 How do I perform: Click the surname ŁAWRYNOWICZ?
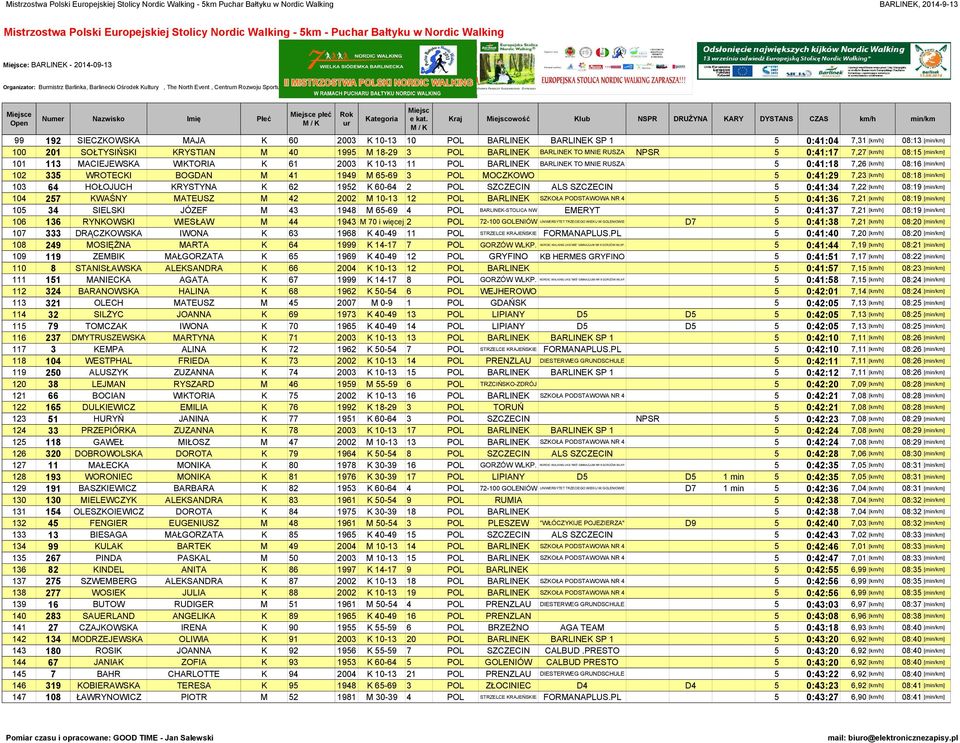point(108,698)
